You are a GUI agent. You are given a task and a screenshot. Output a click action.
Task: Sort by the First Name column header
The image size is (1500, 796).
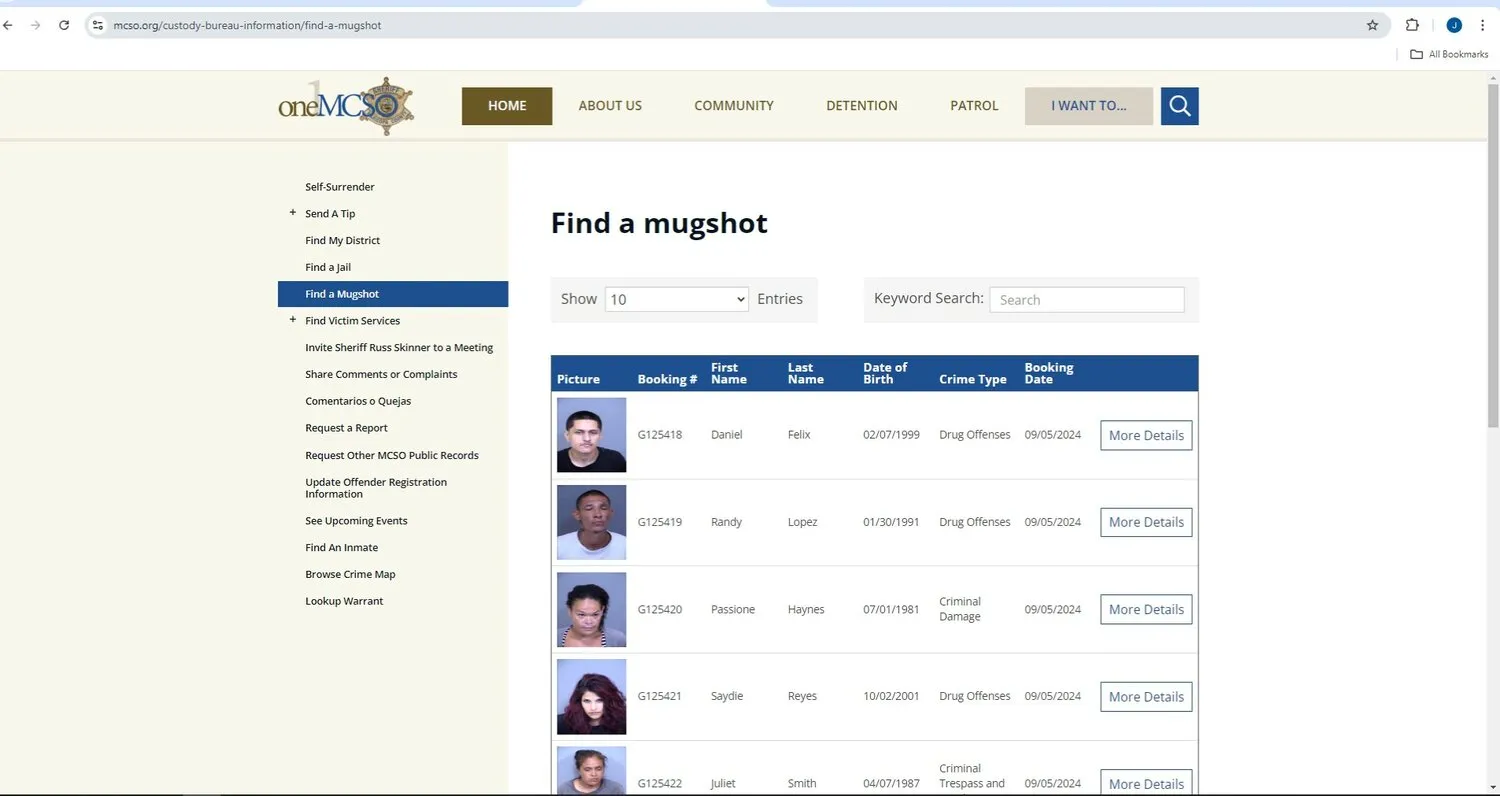coord(729,373)
